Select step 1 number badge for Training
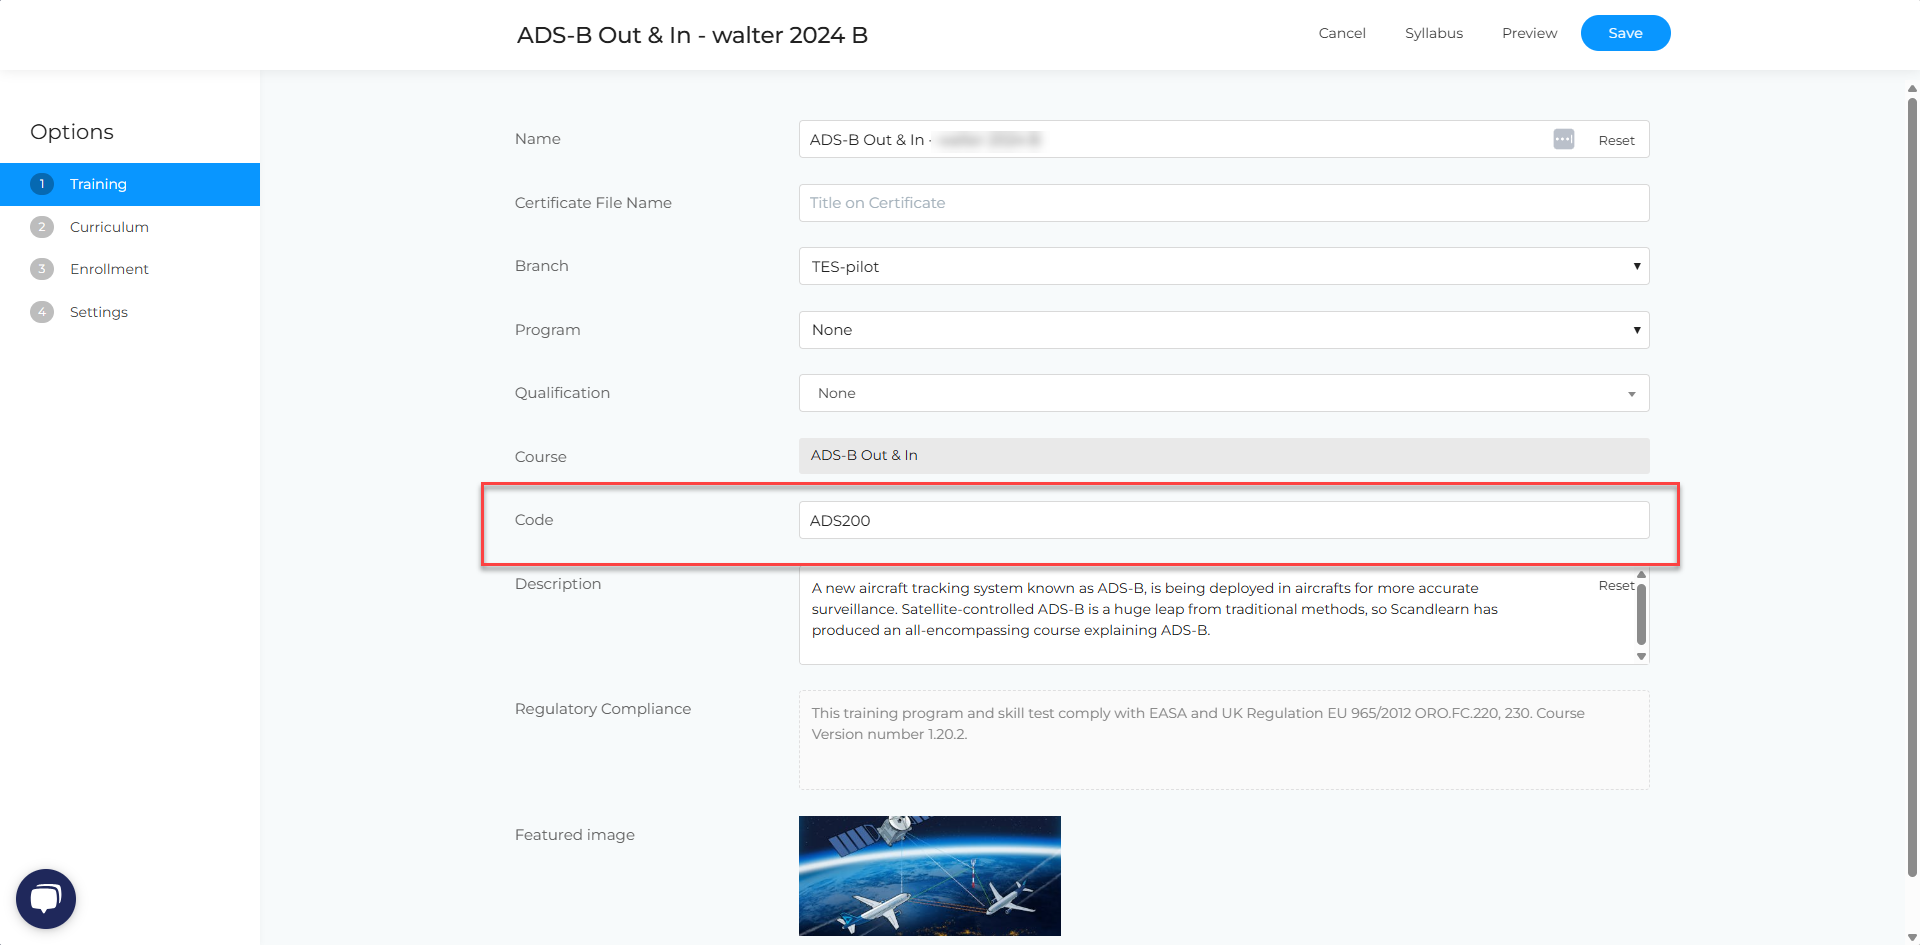This screenshot has height=945, width=1920. (x=42, y=184)
